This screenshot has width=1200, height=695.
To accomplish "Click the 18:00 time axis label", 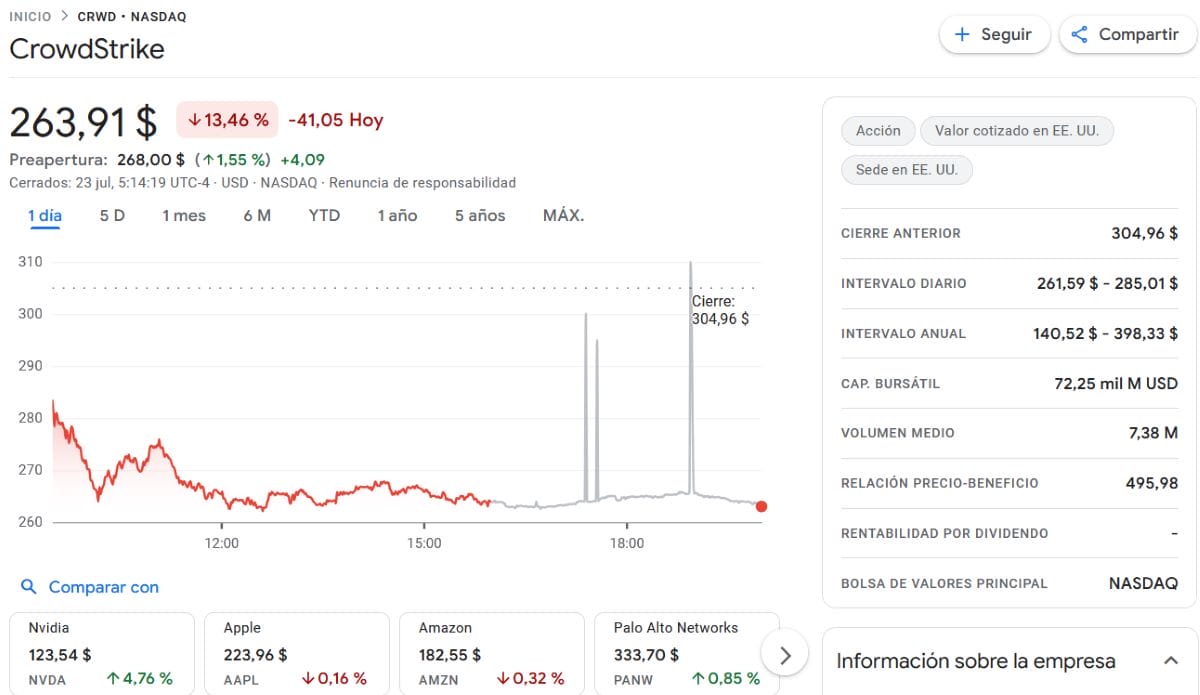I will (x=627, y=544).
